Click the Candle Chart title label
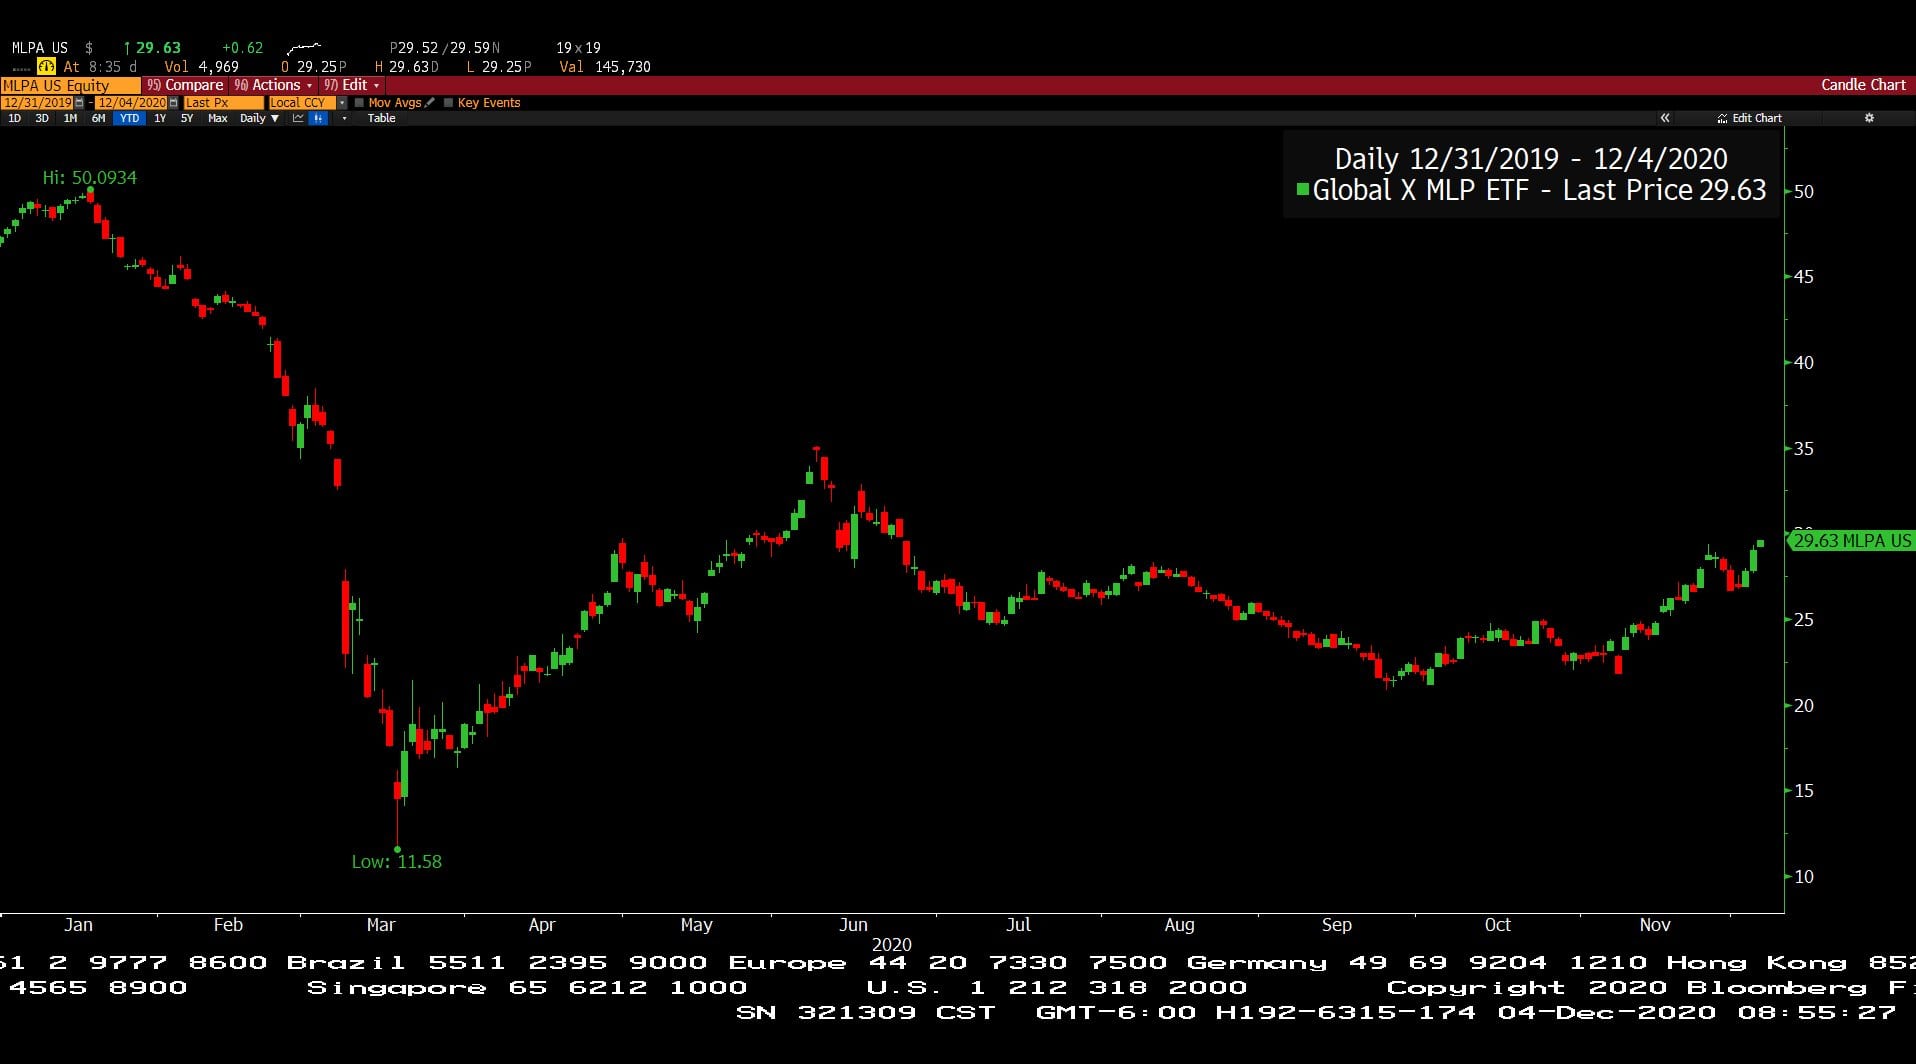This screenshot has height=1064, width=1916. (1863, 85)
